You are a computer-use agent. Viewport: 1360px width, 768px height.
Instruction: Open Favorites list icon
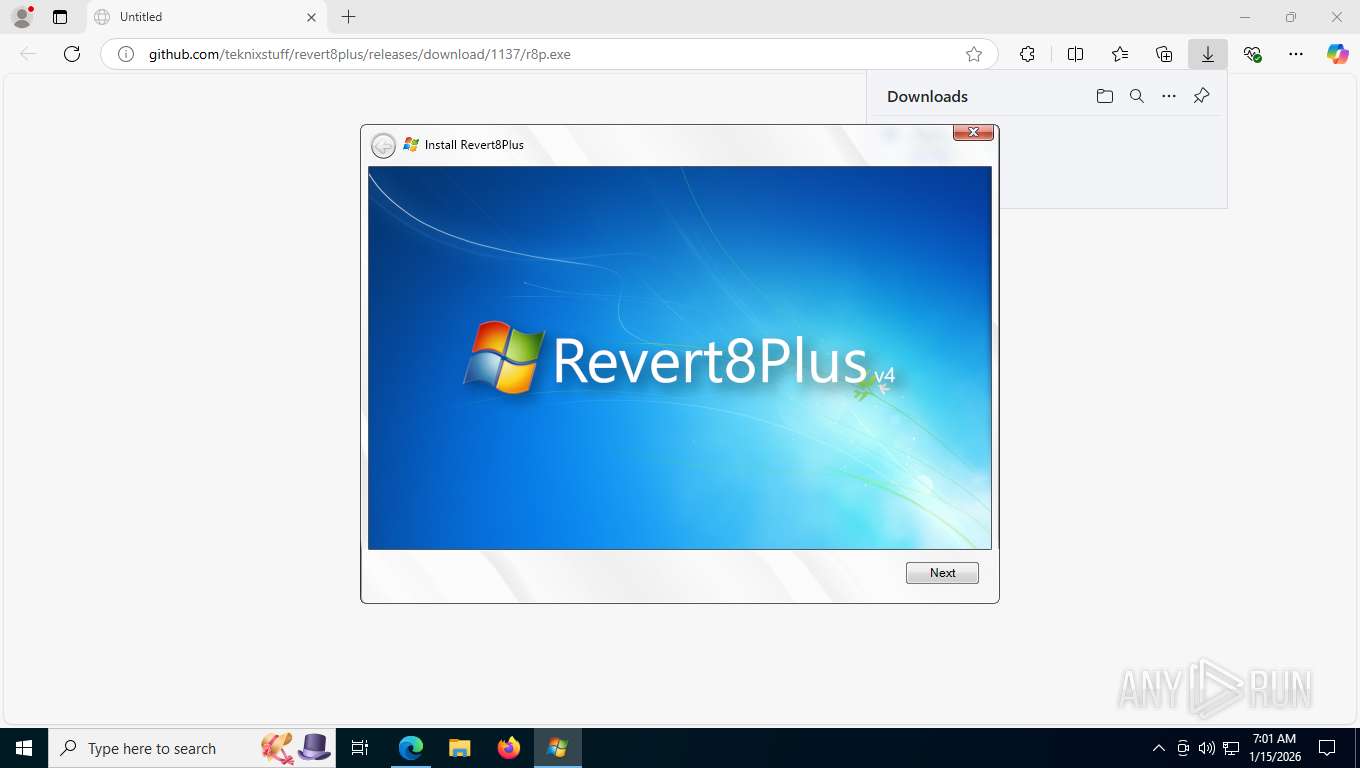1120,54
